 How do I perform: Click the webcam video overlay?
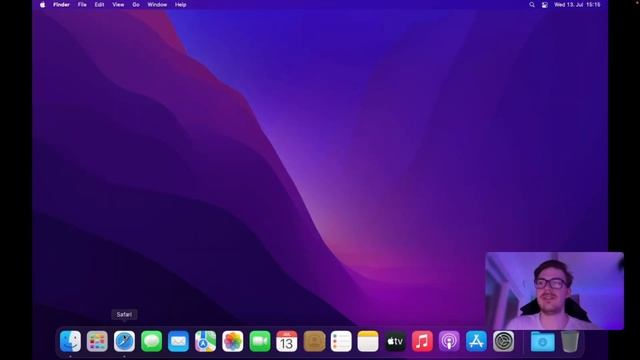coord(554,291)
